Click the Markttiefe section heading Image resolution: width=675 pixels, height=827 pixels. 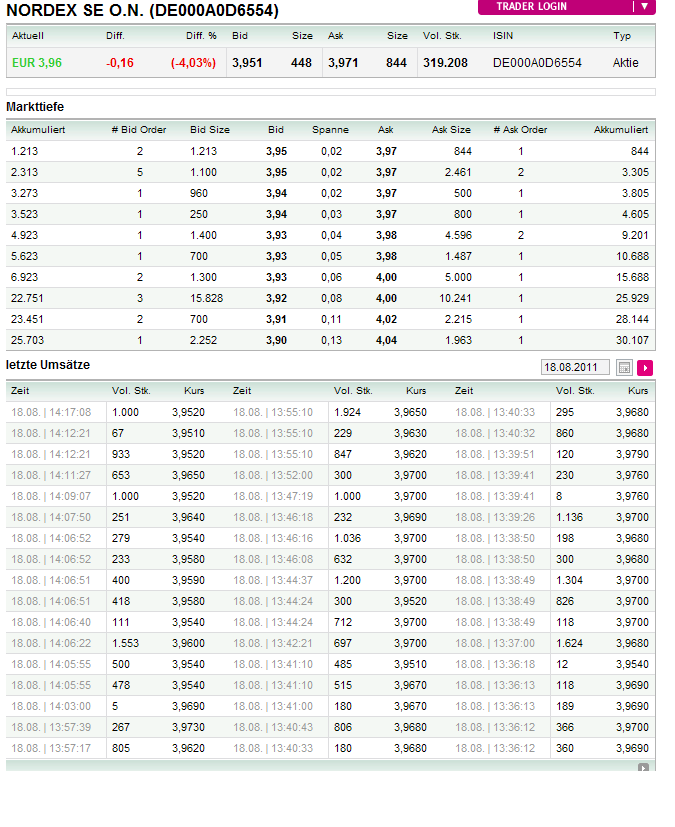[36, 106]
